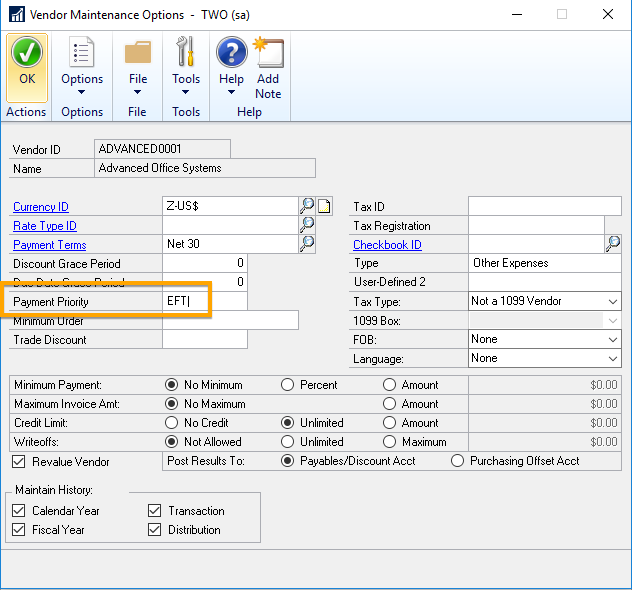
Task: Open the Payment Terms lookup magnifier
Action: click(x=307, y=244)
